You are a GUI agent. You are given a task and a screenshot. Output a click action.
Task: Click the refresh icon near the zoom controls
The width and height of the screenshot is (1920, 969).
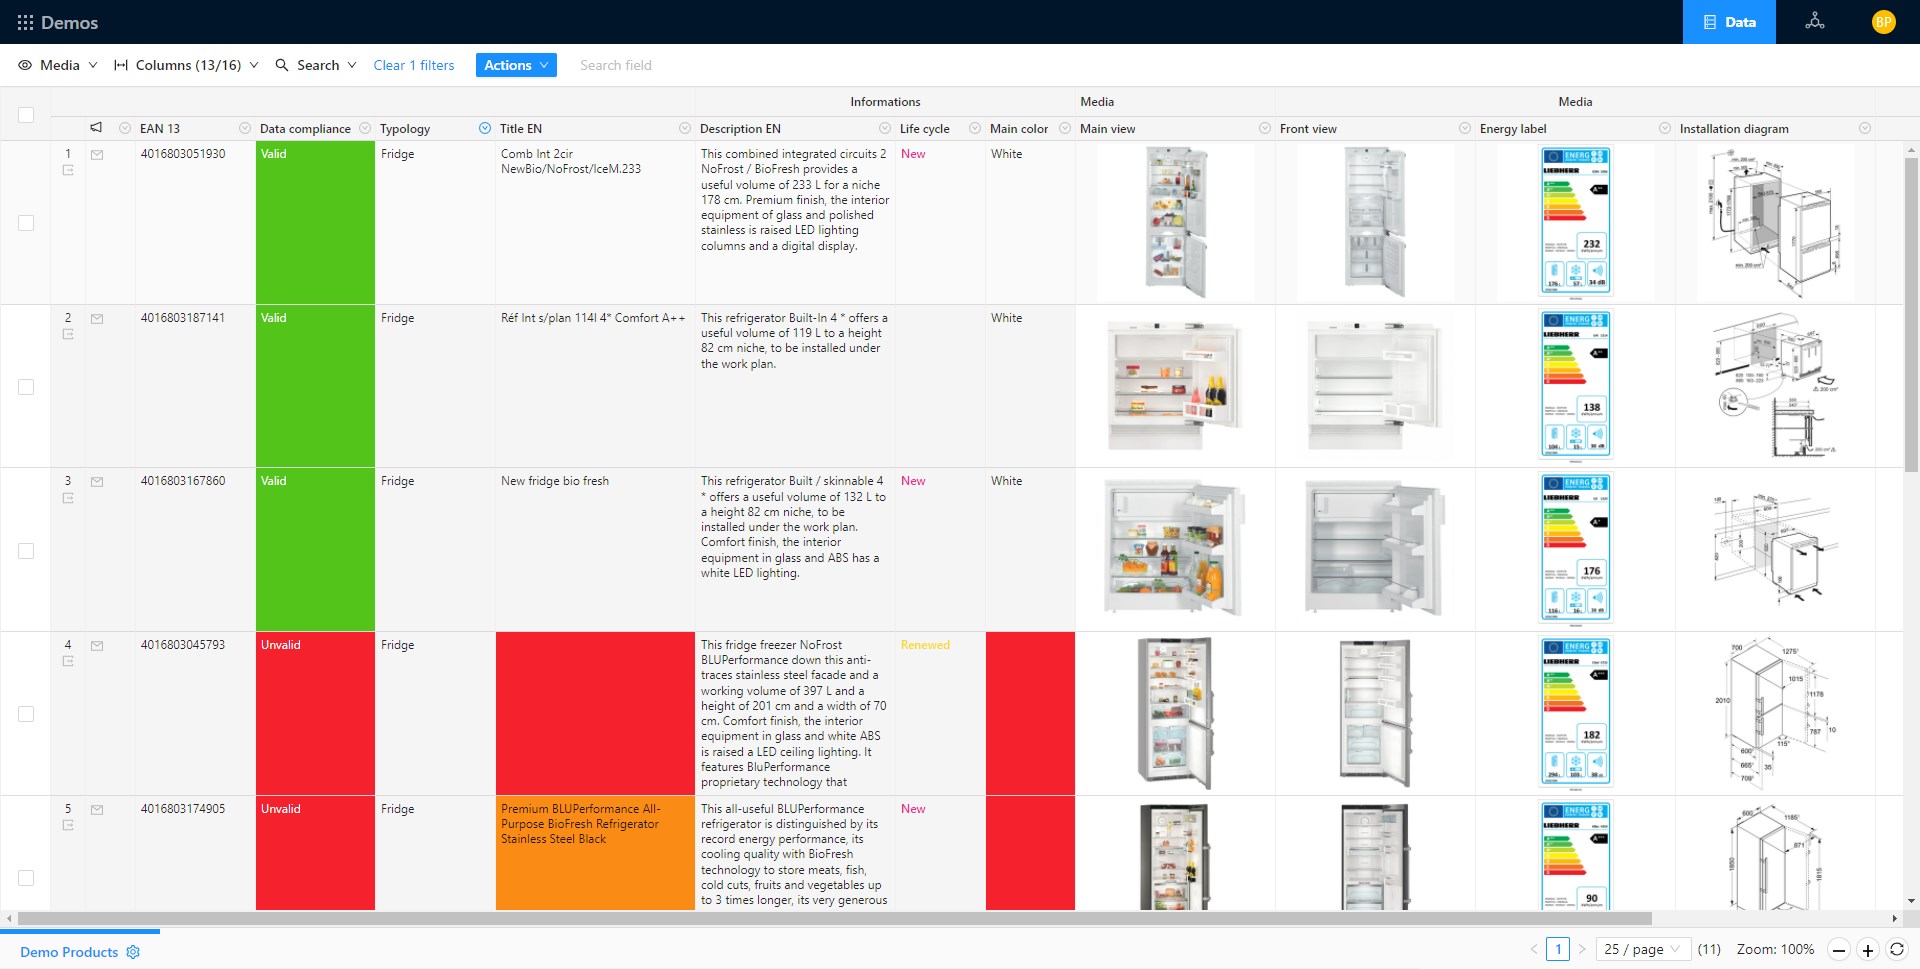tap(1896, 950)
